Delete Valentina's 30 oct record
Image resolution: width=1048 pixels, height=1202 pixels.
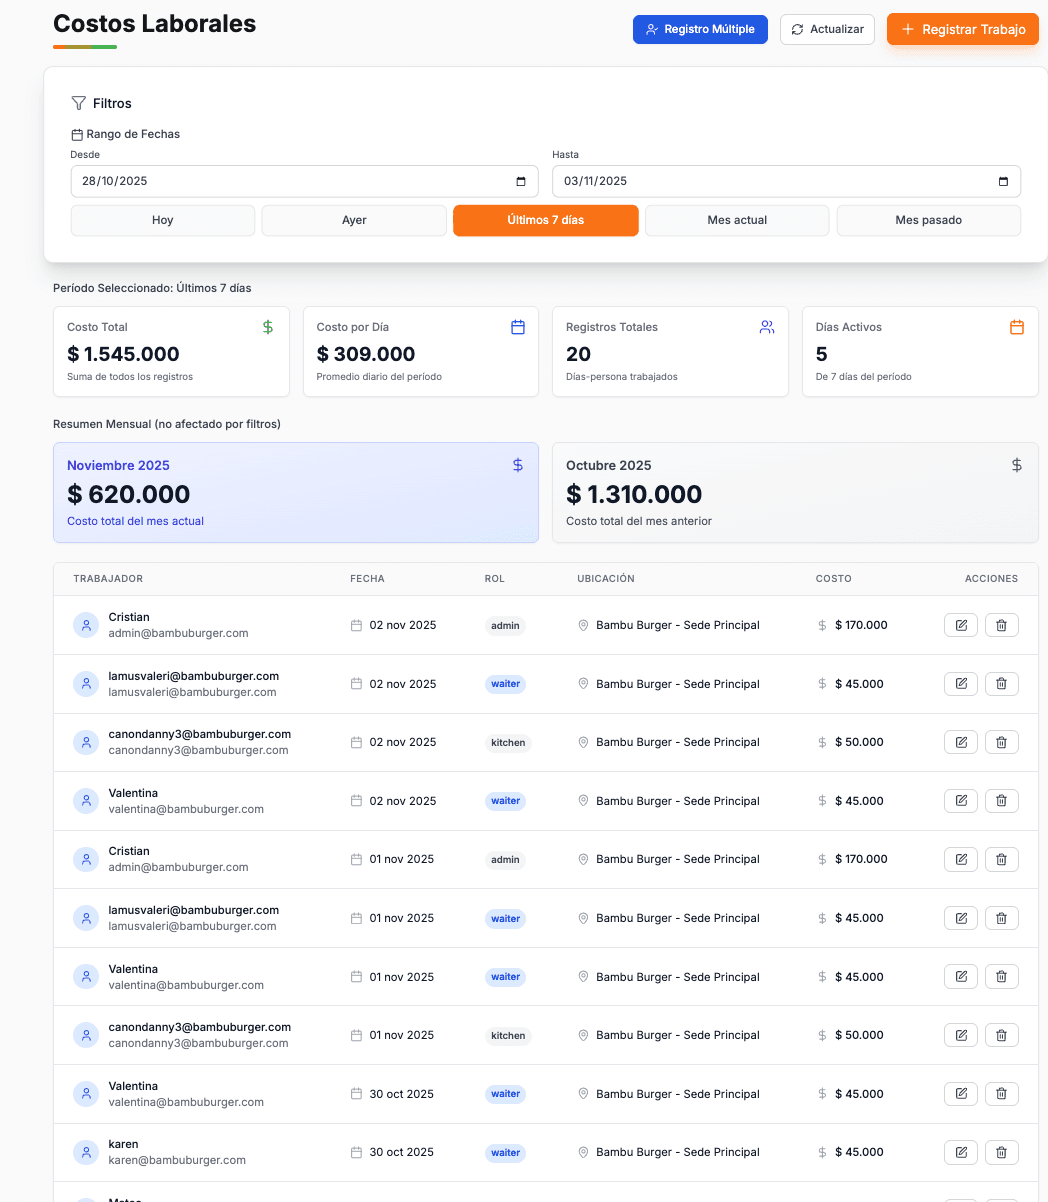click(x=1001, y=1093)
